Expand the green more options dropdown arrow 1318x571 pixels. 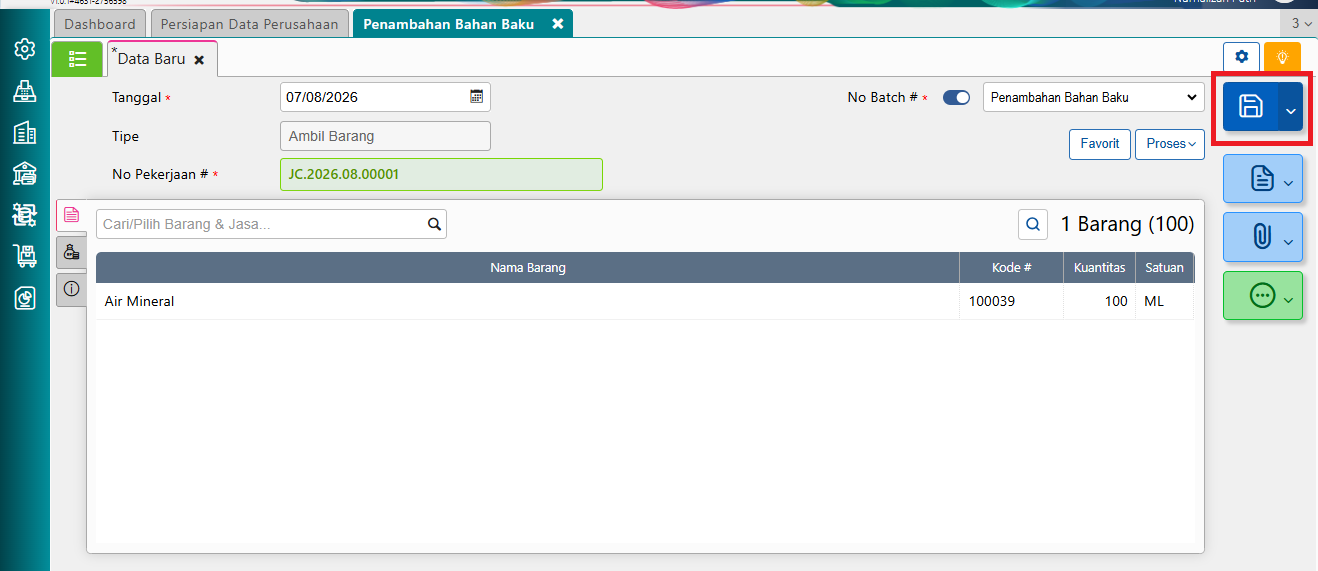coord(1290,299)
